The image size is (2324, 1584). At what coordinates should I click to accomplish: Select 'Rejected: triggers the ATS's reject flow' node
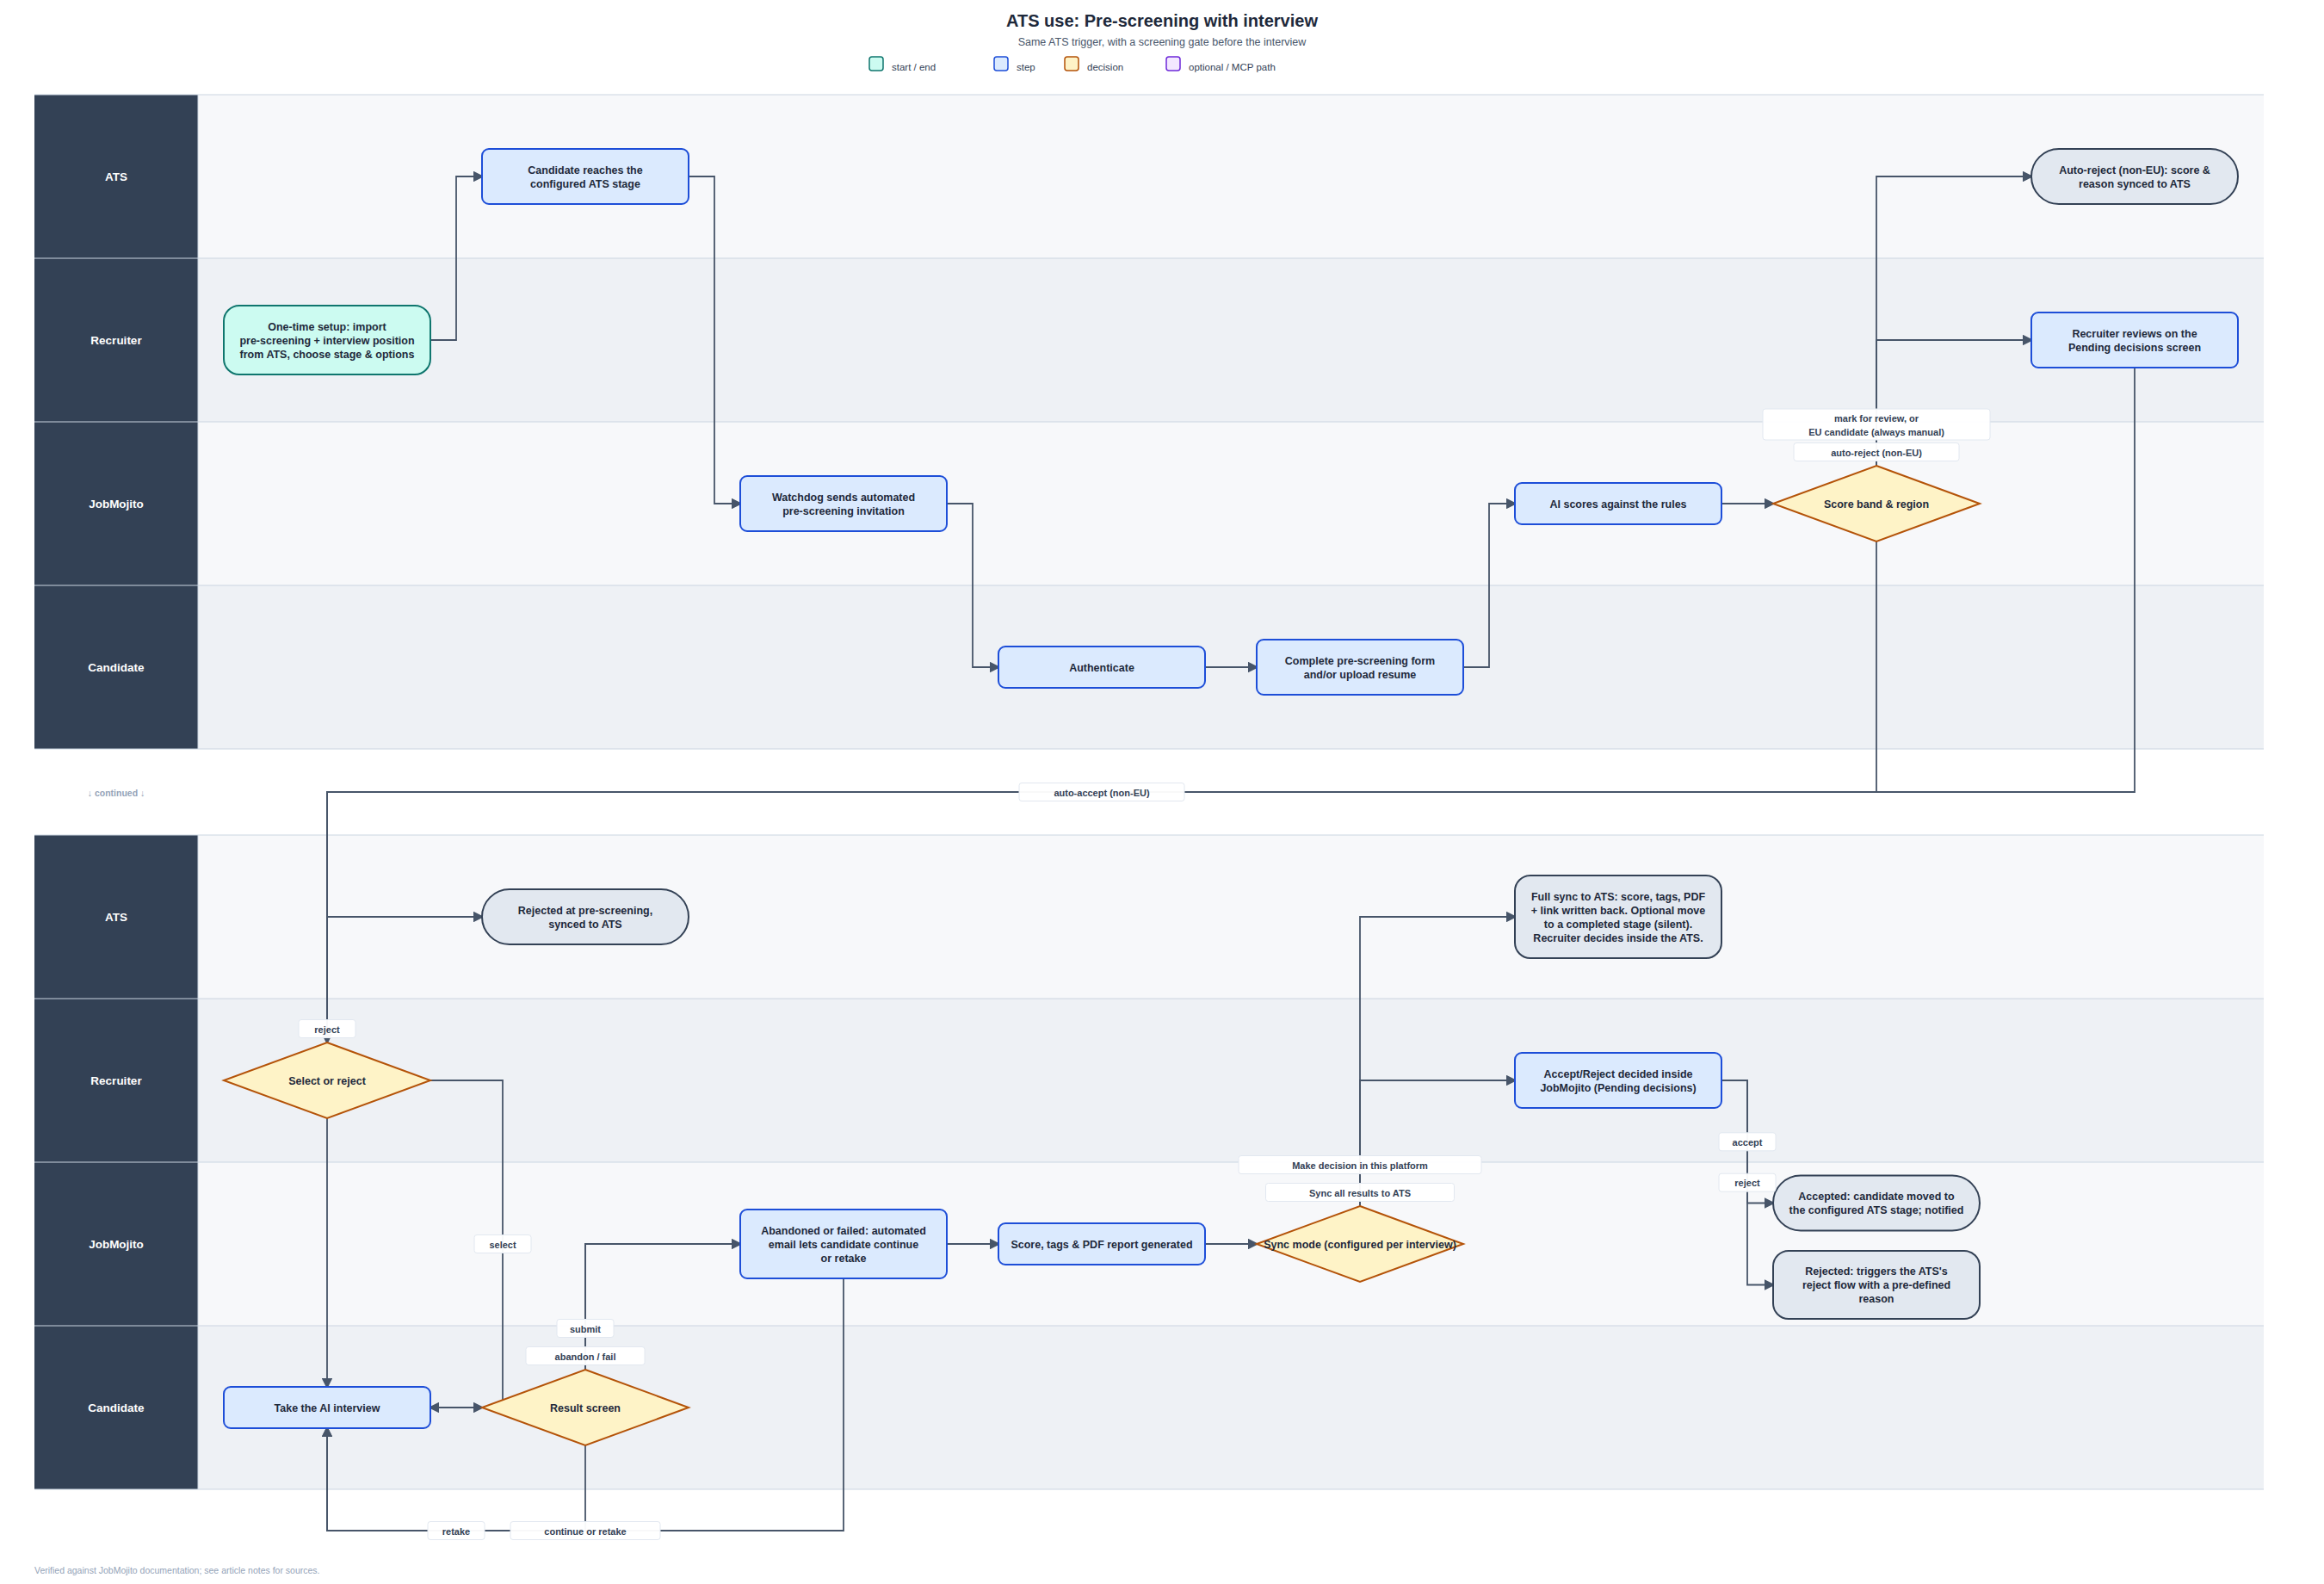tap(1876, 1285)
